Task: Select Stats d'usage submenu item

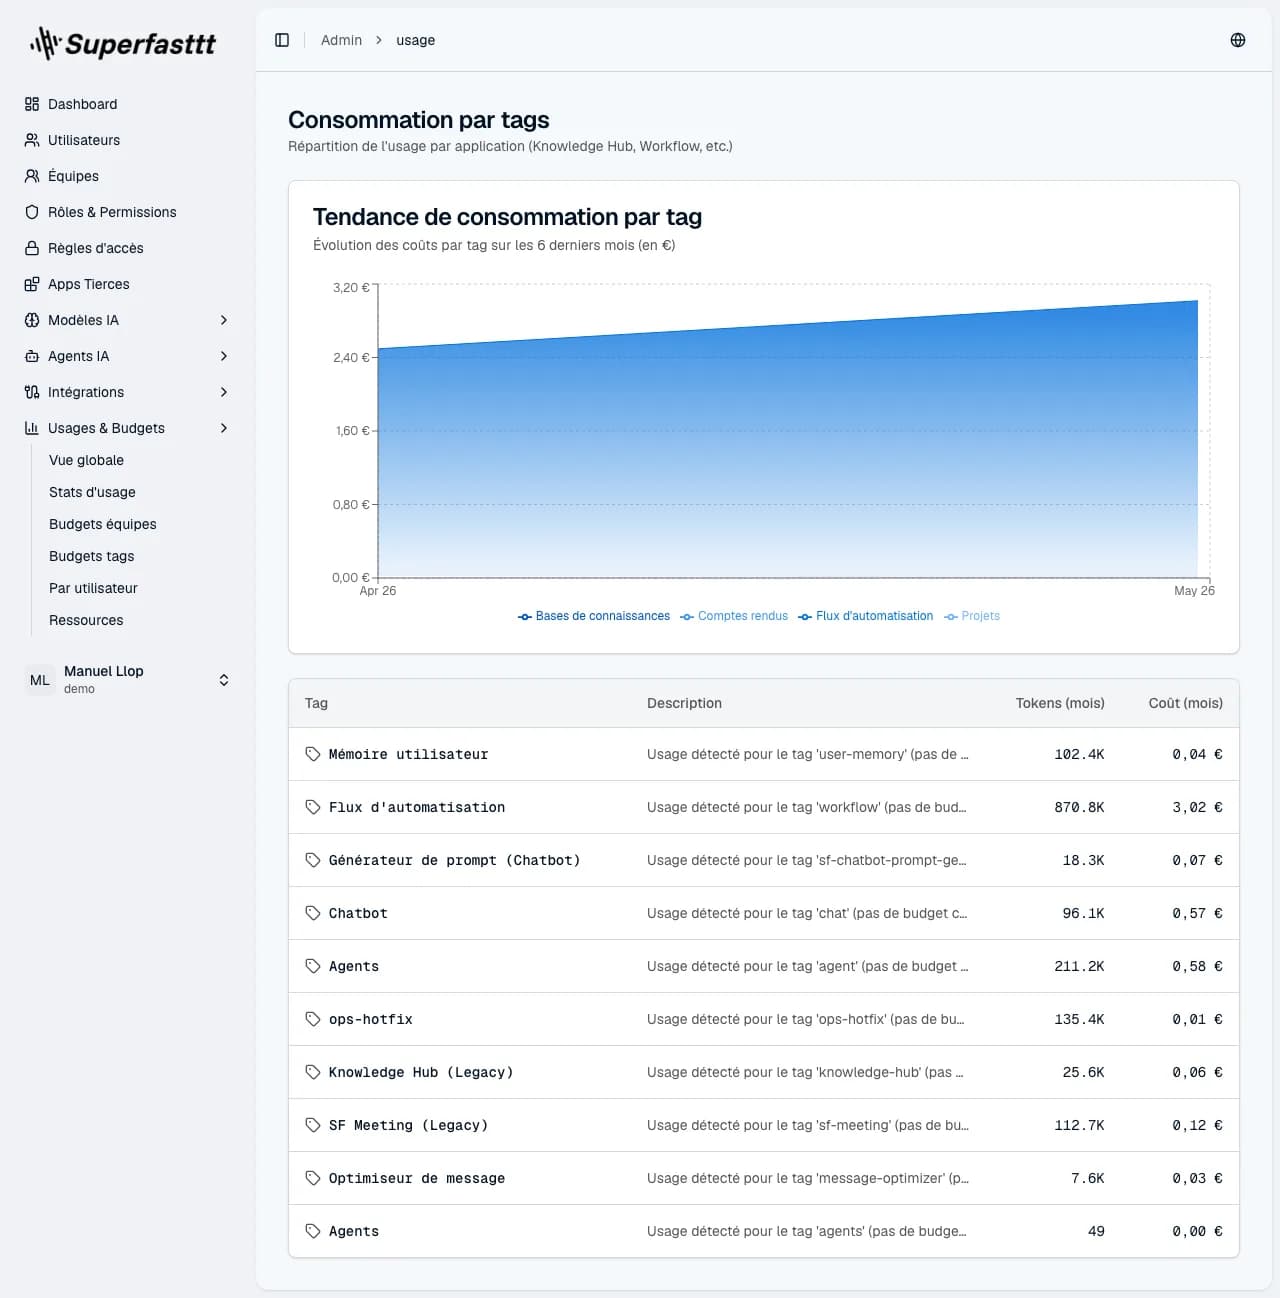Action: click(x=92, y=492)
